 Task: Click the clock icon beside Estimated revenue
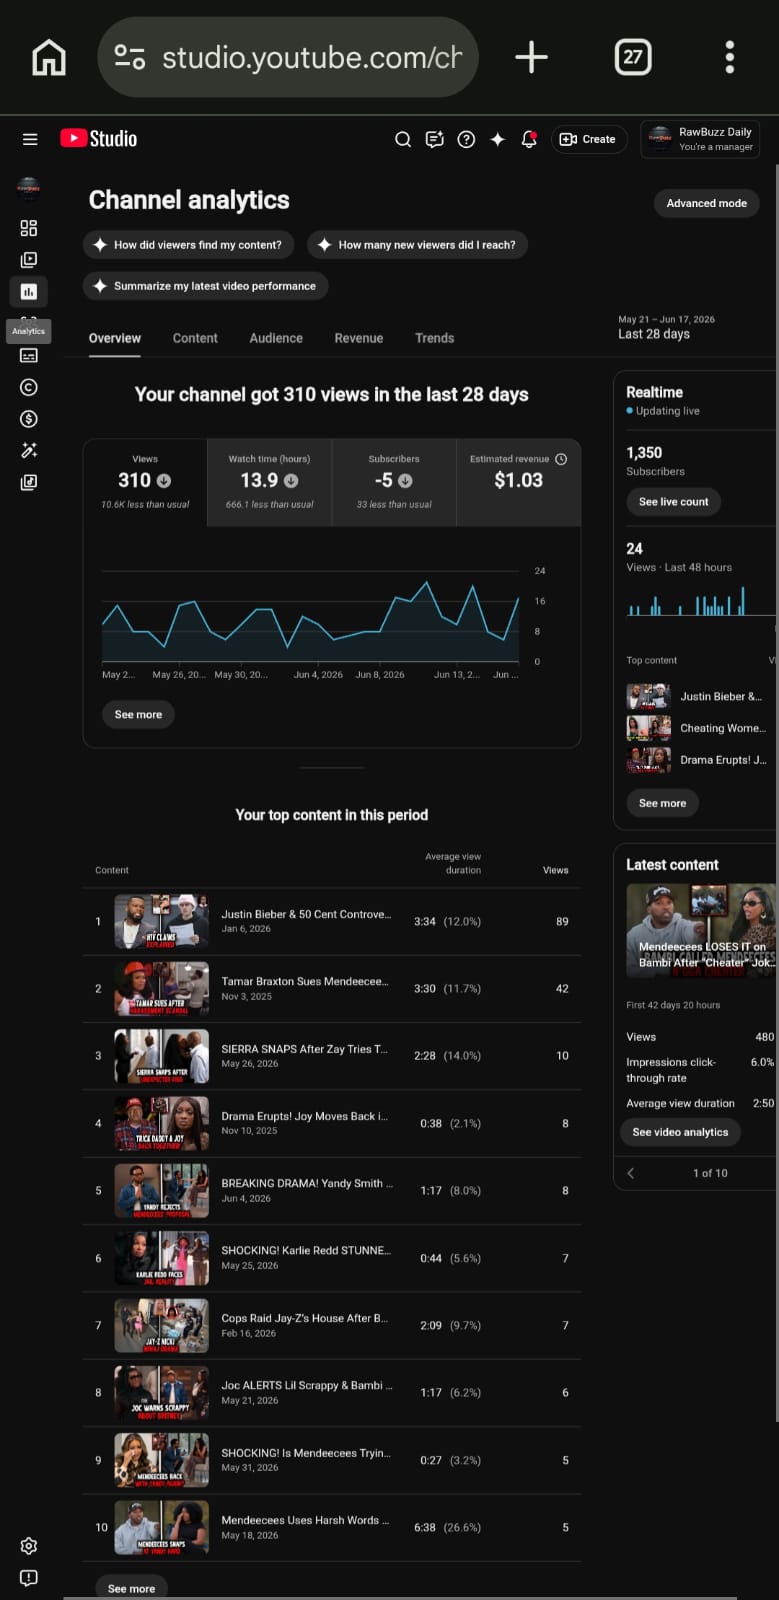(561, 459)
